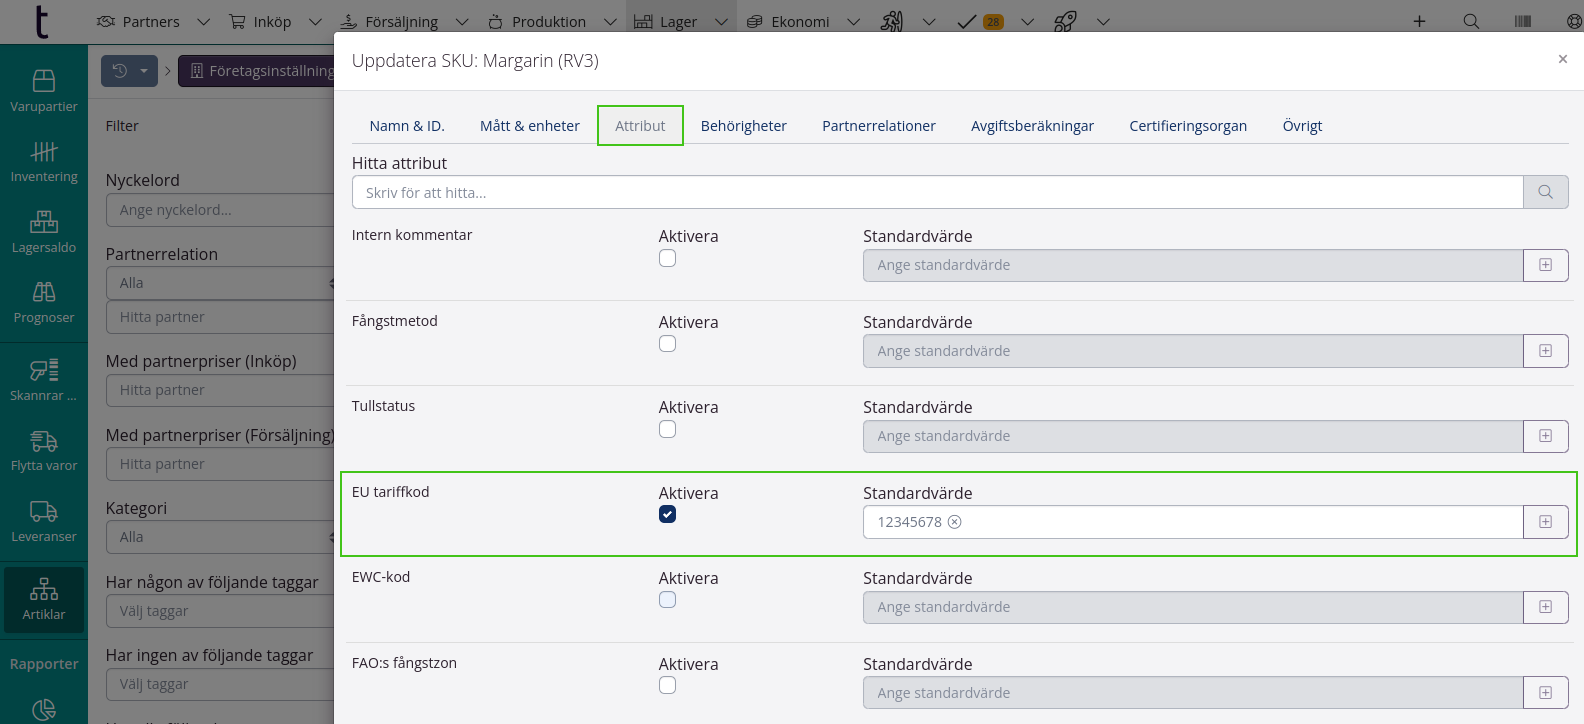
Task: Open Leveranser in the sidebar
Action: point(44,521)
